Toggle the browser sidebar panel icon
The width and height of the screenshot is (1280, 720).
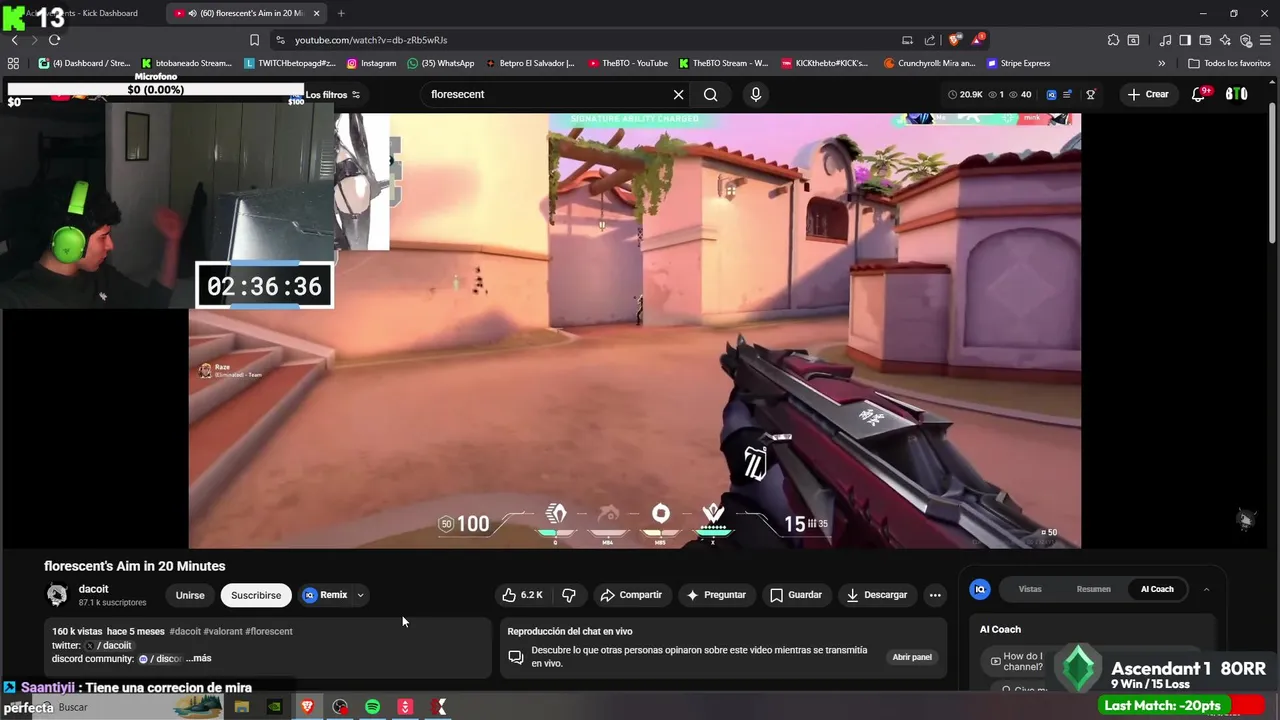[1185, 40]
